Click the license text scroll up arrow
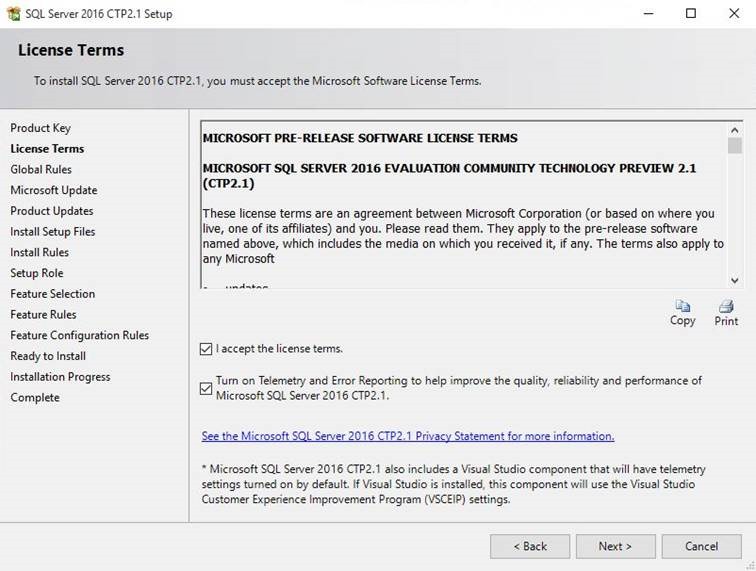This screenshot has height=571, width=756. click(734, 130)
